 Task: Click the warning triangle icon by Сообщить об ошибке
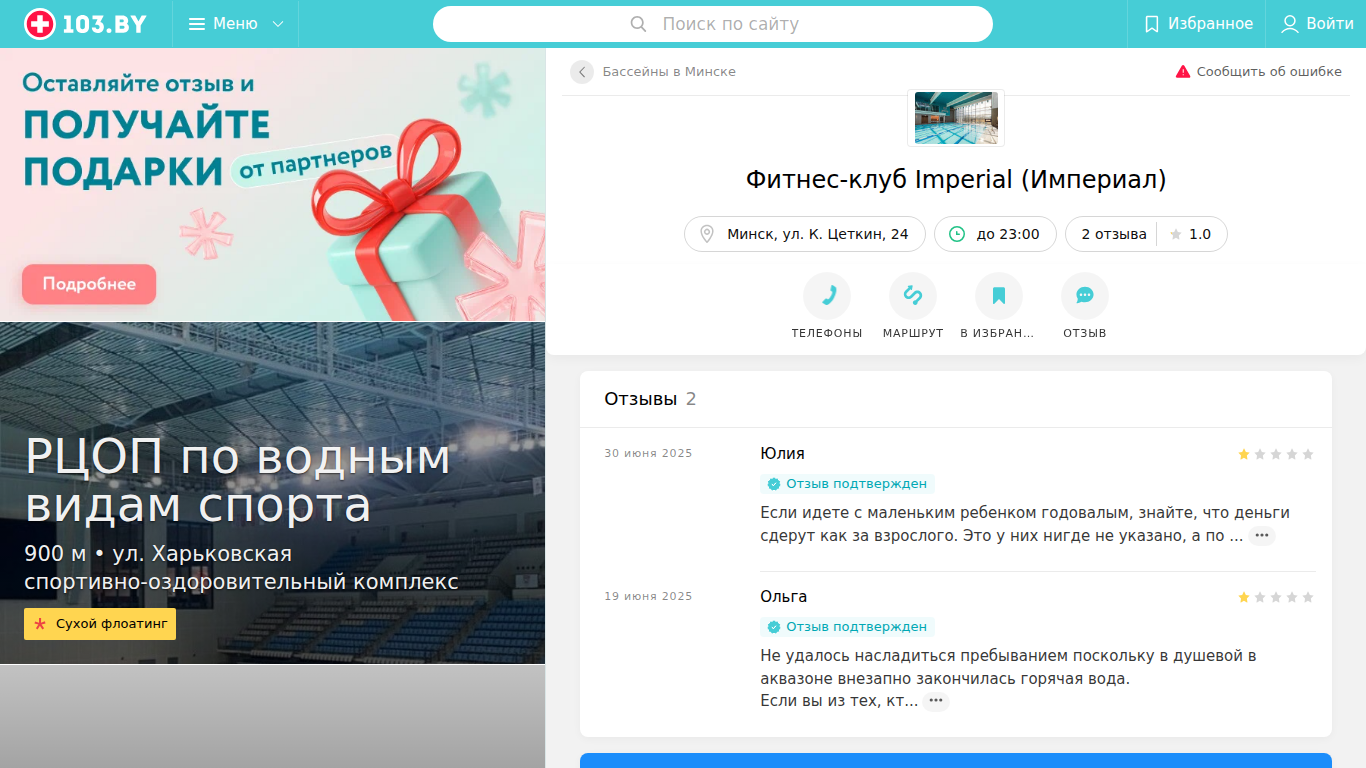tap(1183, 72)
